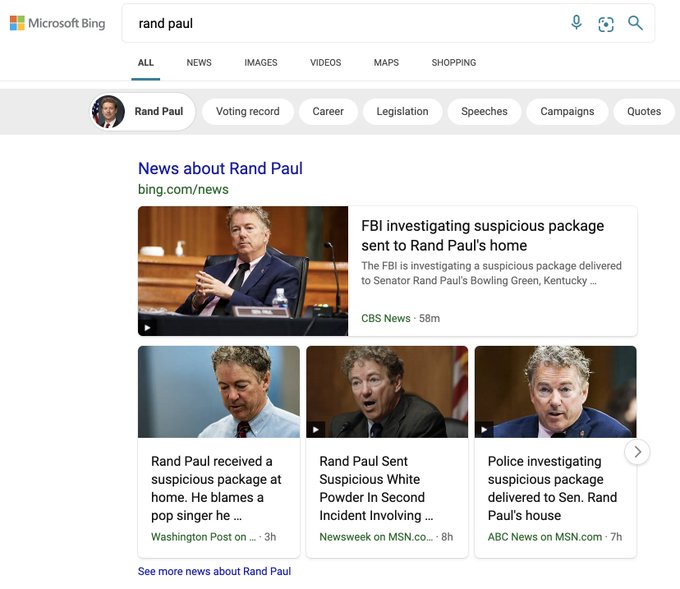Click the Microsoft Bing logo
This screenshot has height=589, width=680.
[57, 23]
